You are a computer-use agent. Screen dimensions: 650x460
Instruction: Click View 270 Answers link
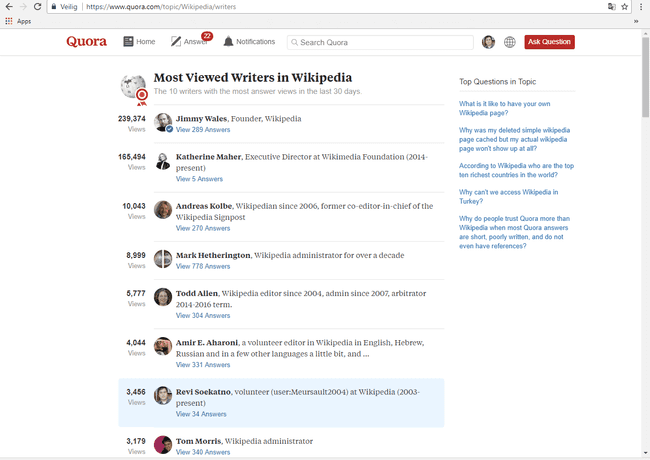point(203,228)
